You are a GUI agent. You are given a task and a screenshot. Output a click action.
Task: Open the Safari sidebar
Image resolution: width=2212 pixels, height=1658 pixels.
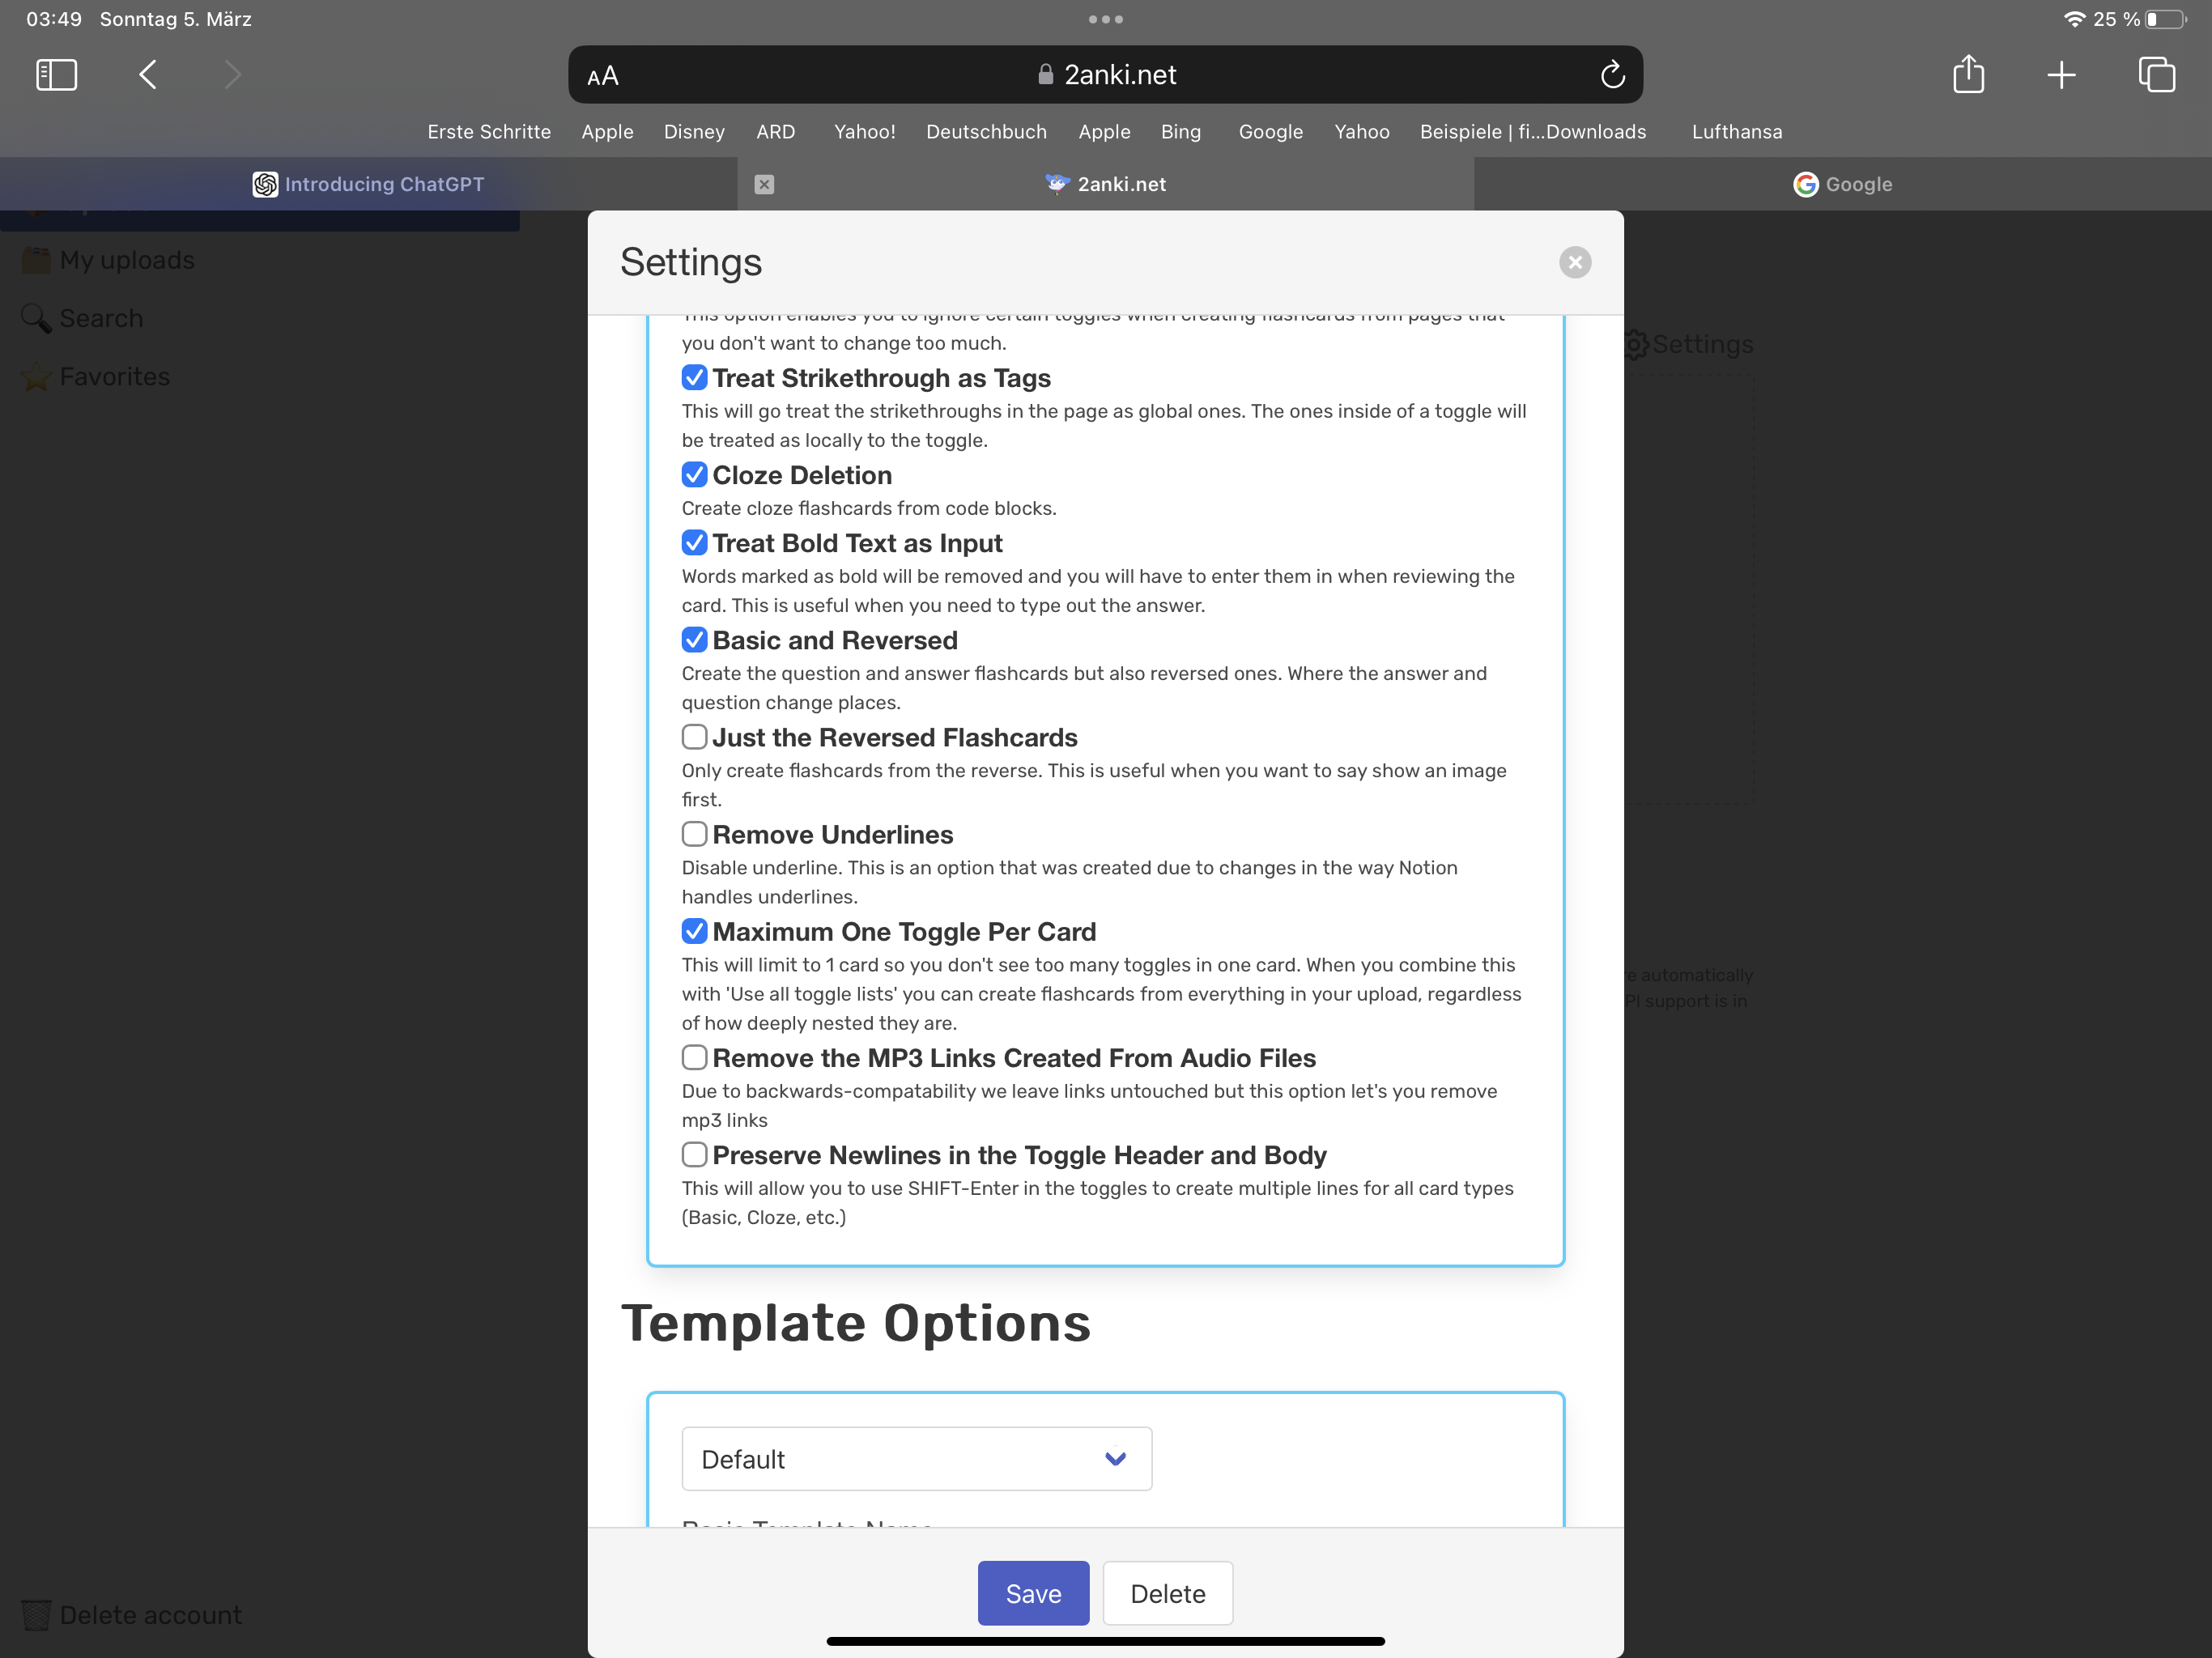[56, 74]
